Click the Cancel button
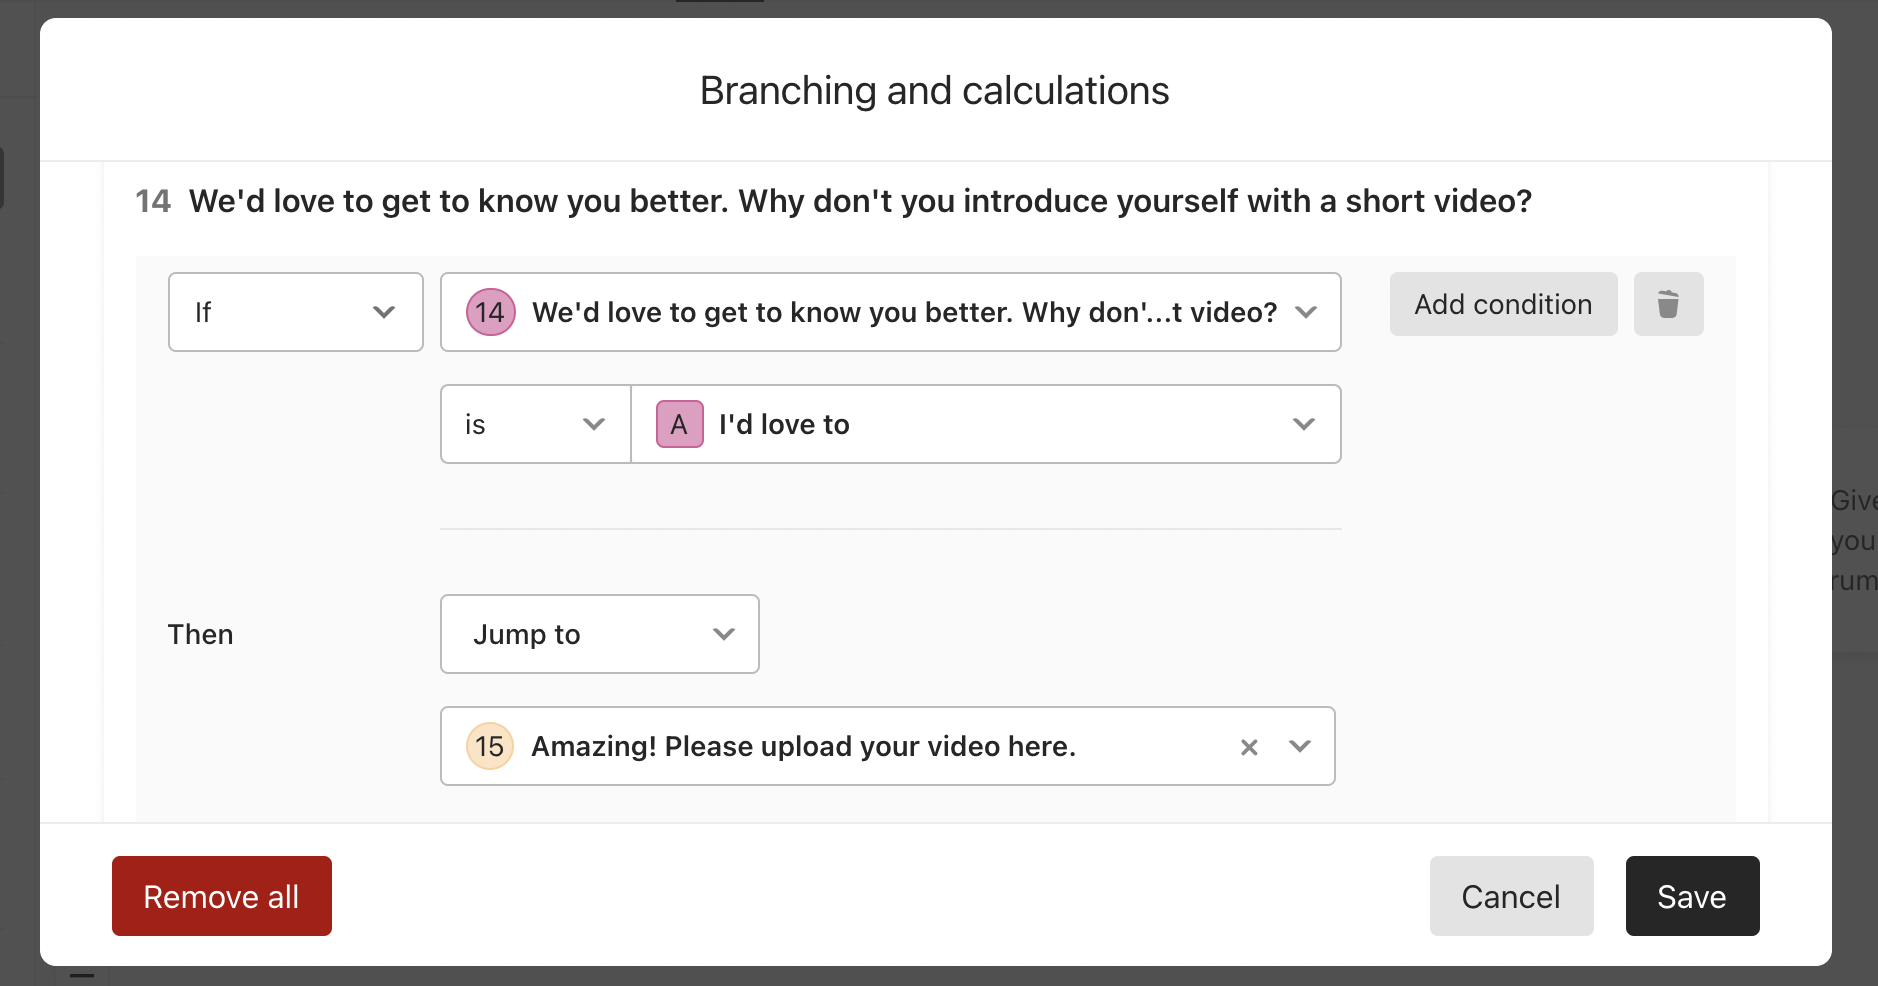The image size is (1878, 986). (x=1511, y=896)
